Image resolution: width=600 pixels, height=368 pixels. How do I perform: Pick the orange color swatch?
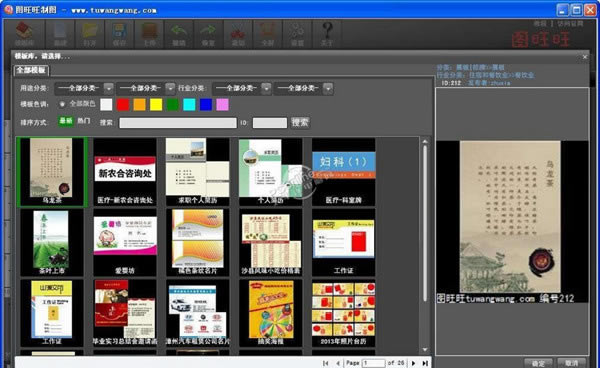coord(139,104)
